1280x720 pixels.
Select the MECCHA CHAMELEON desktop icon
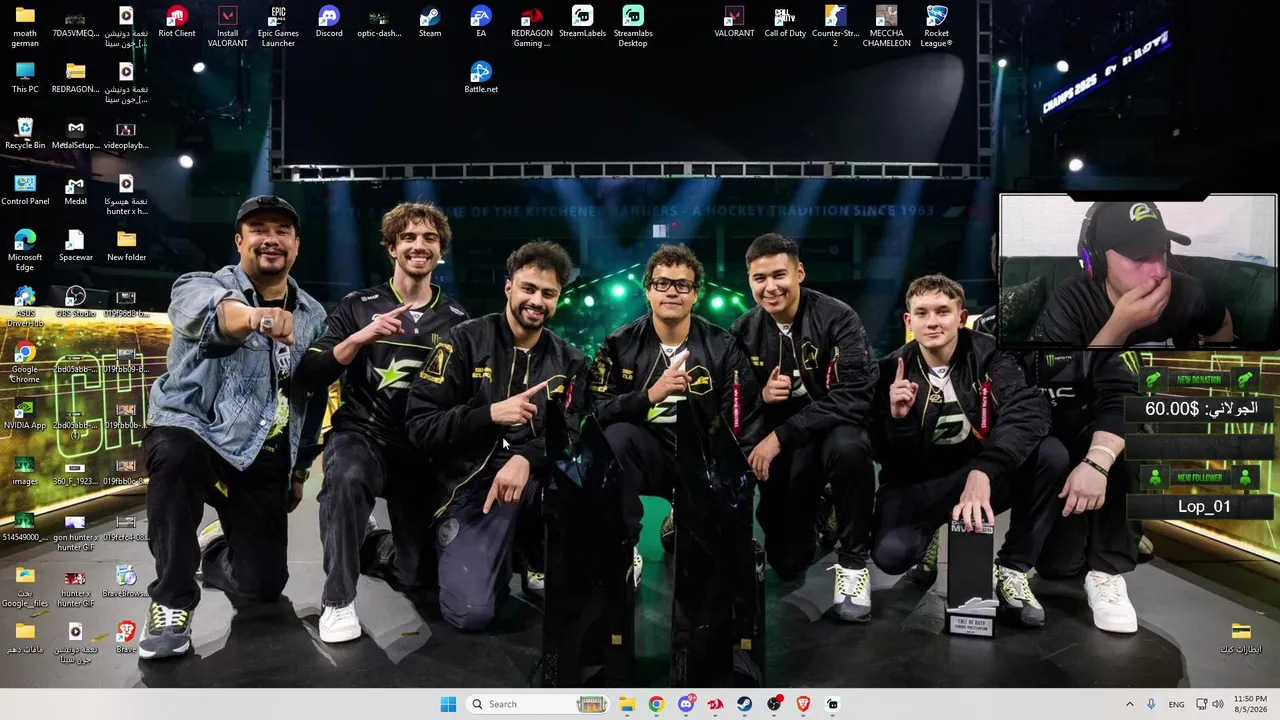click(x=886, y=27)
